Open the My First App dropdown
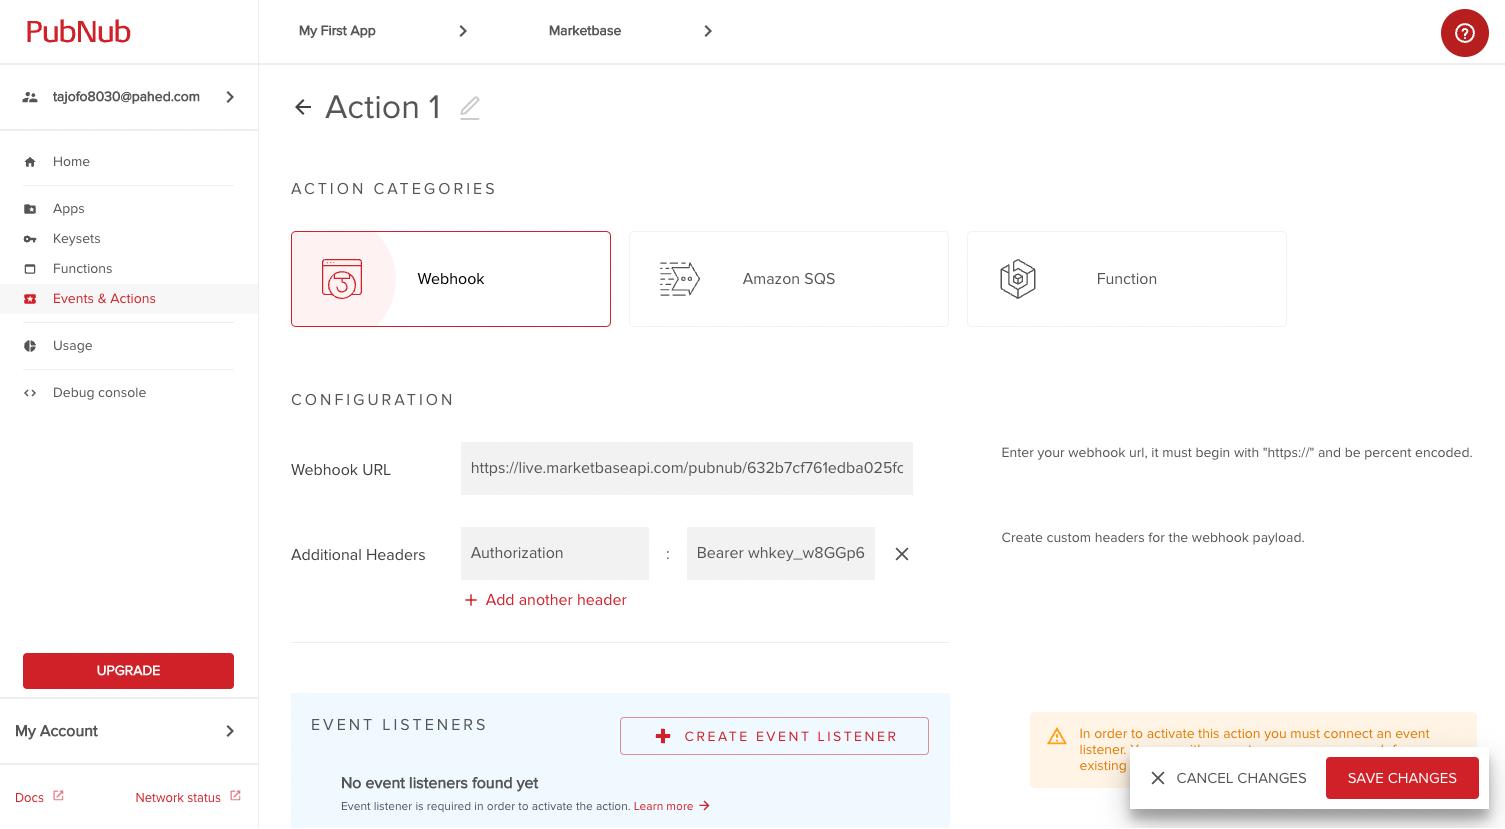 point(382,31)
